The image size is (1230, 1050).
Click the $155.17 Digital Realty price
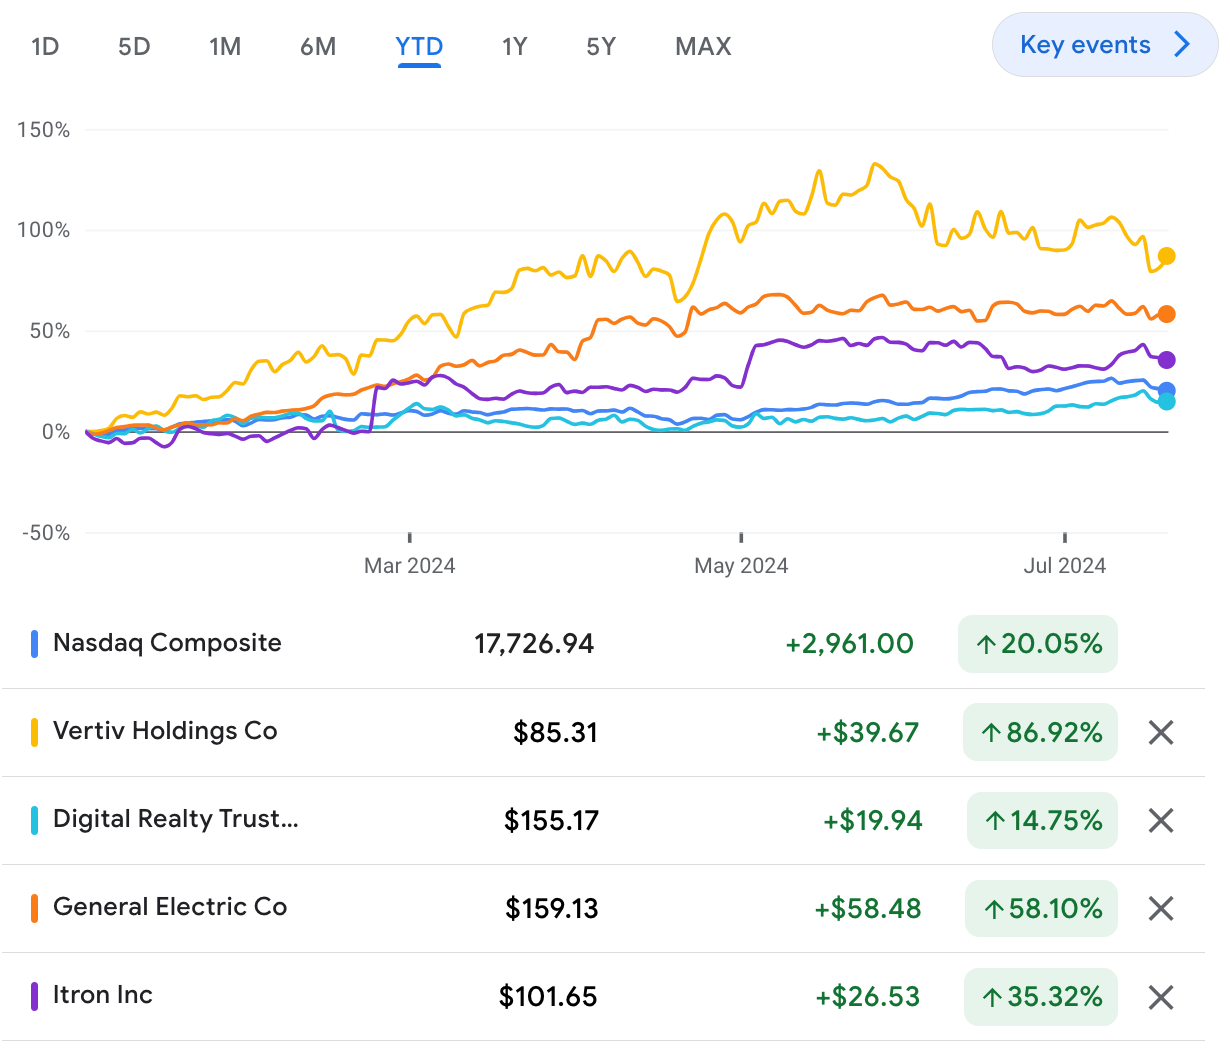pos(551,821)
